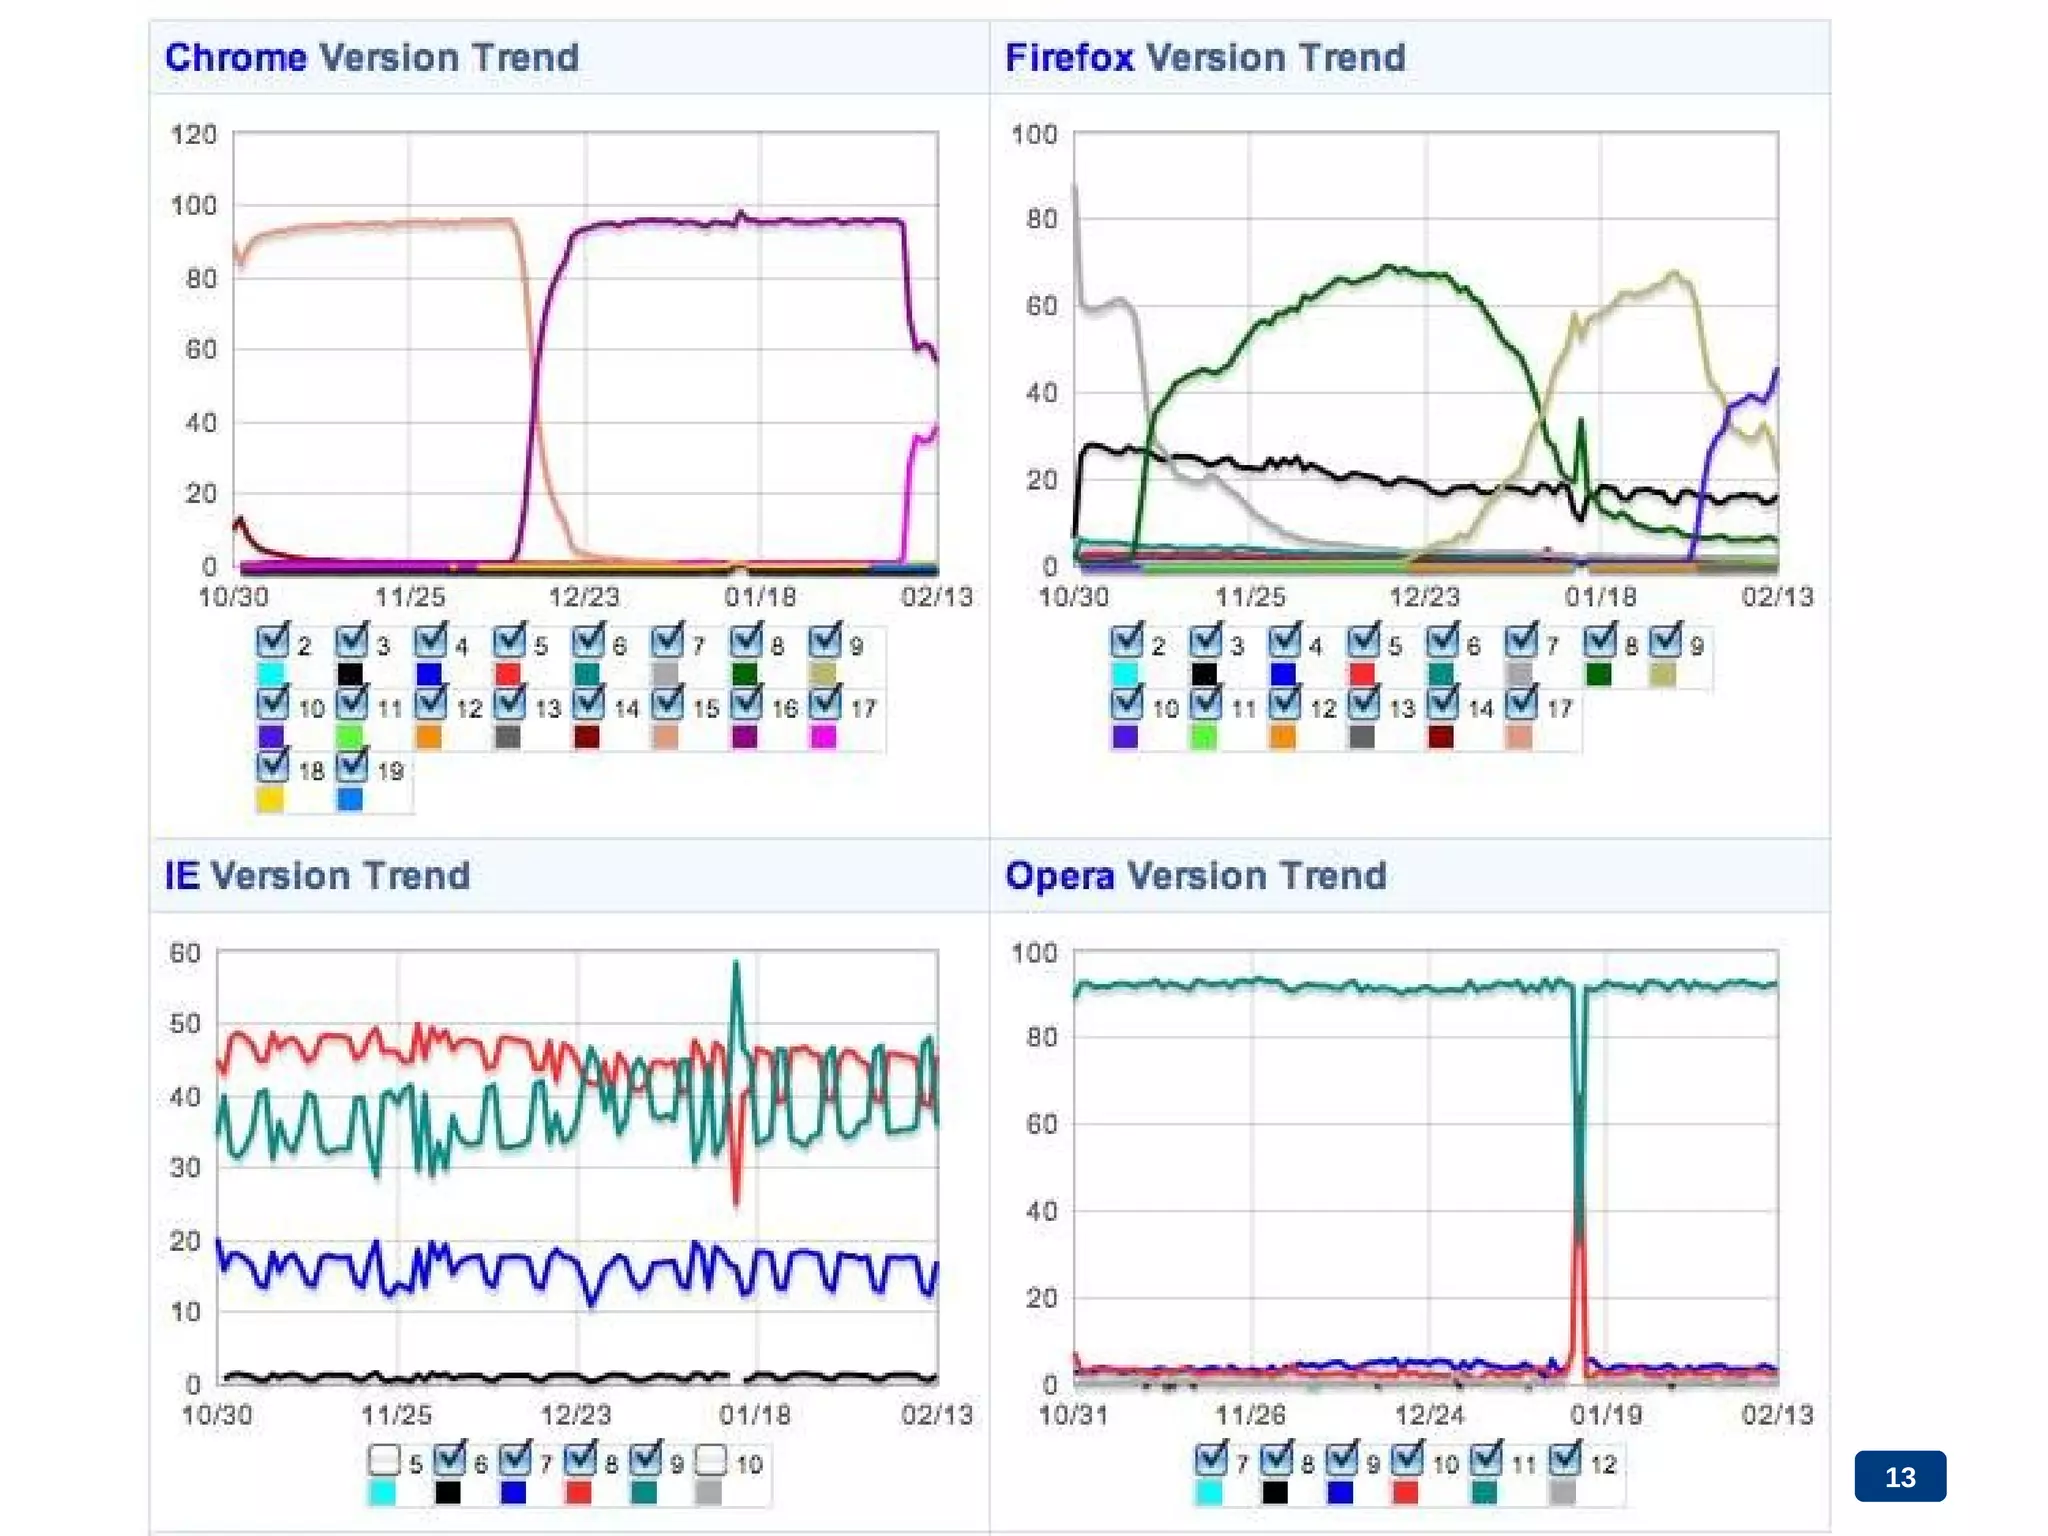Viewport: 2048px width, 1536px height.
Task: Uncheck Chrome version 15 checkbox
Action: point(666,703)
